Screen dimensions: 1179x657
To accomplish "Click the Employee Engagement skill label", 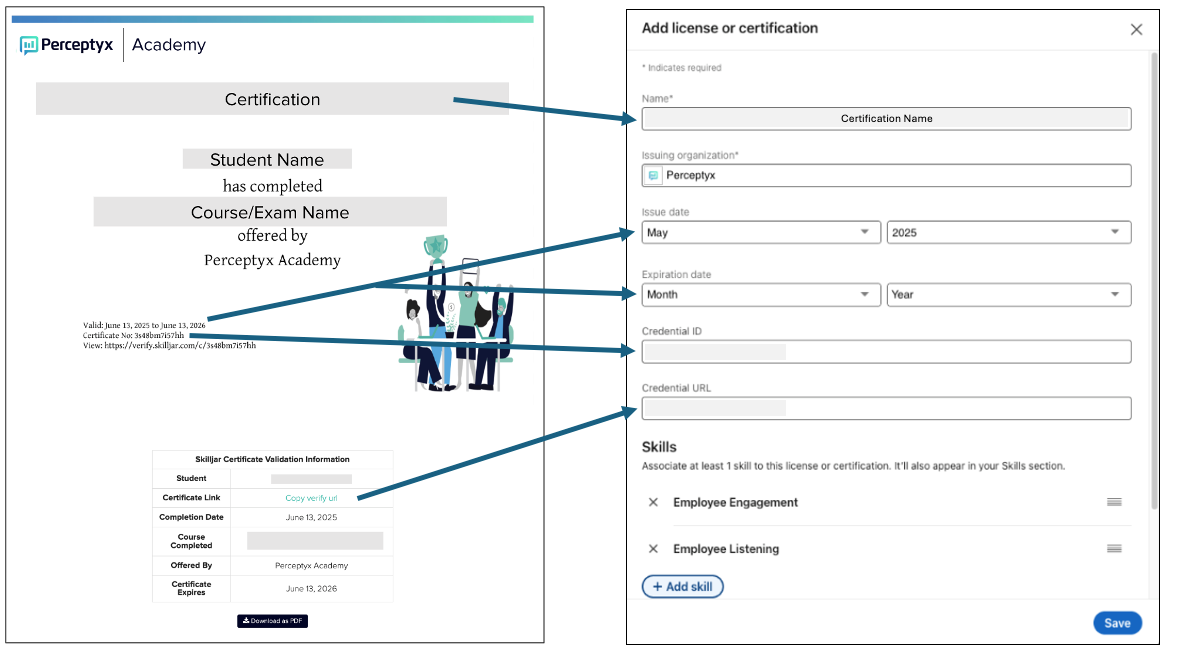I will point(735,502).
